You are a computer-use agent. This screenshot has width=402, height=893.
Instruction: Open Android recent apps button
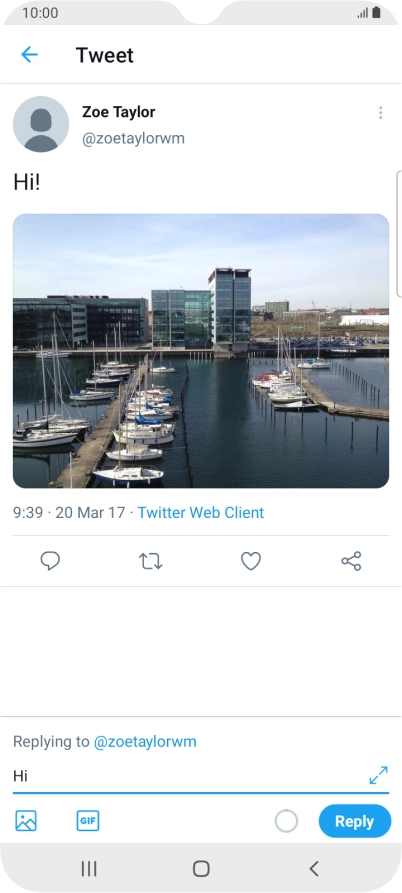click(89, 869)
